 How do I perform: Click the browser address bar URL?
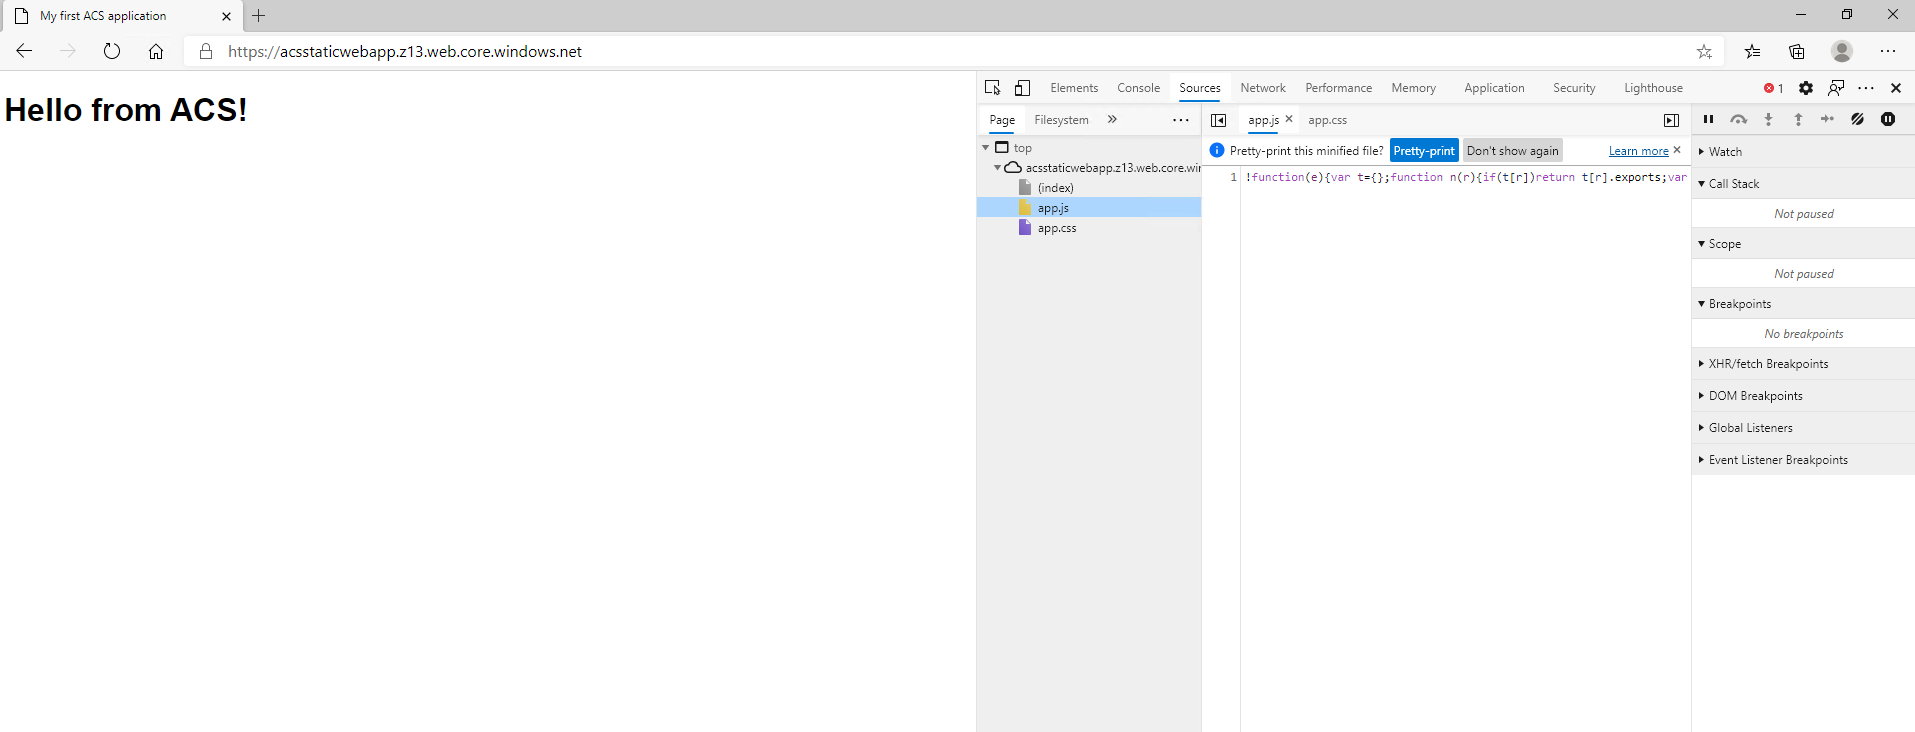click(404, 51)
